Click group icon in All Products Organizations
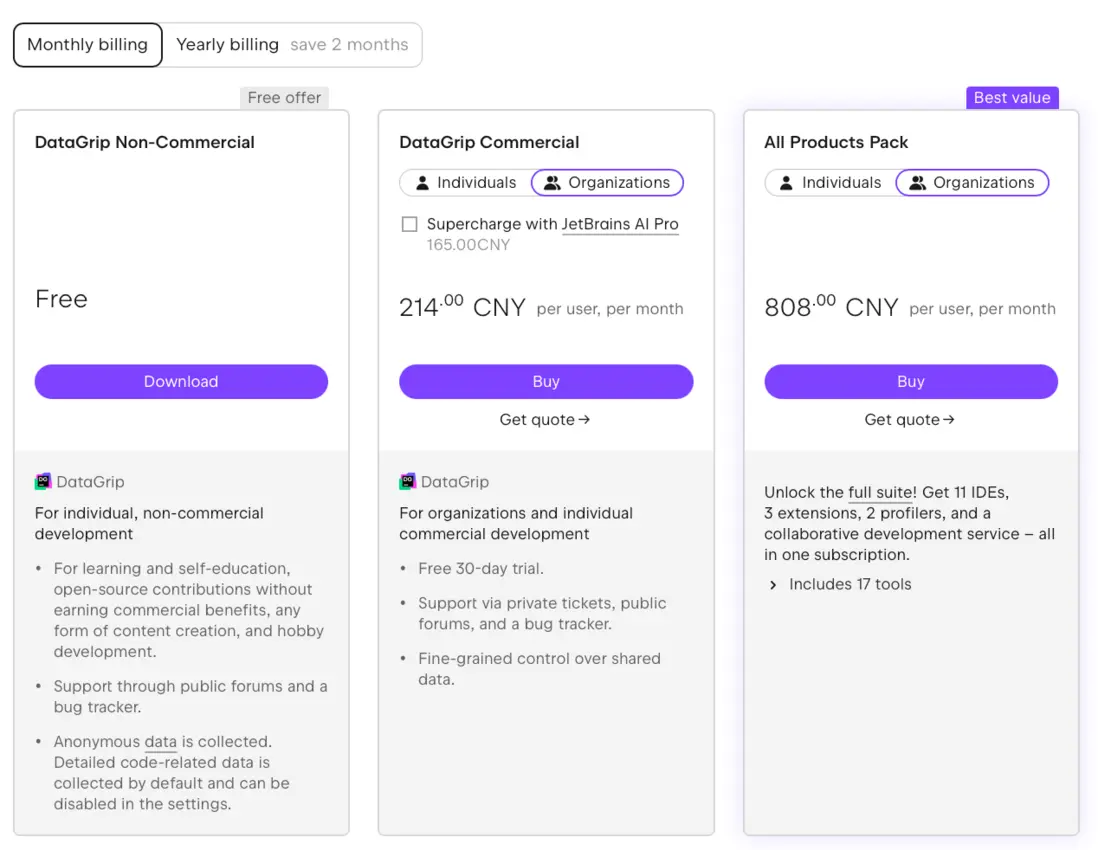This screenshot has height=850, width=1098. (917, 183)
